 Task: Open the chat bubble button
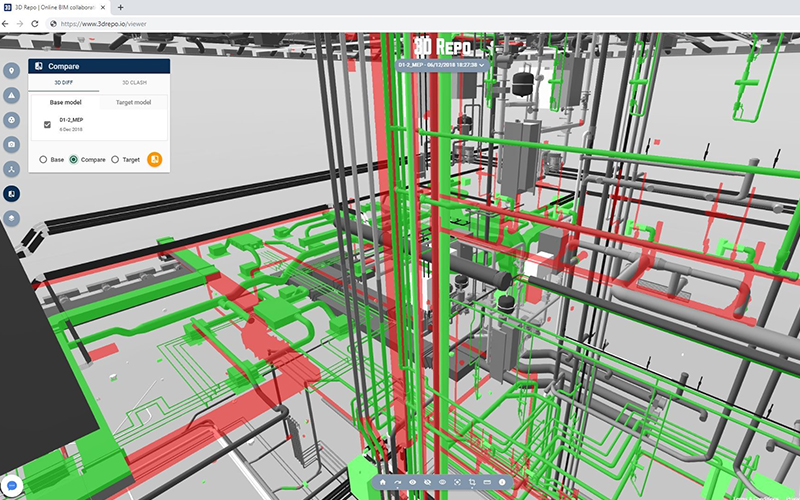click(x=13, y=485)
